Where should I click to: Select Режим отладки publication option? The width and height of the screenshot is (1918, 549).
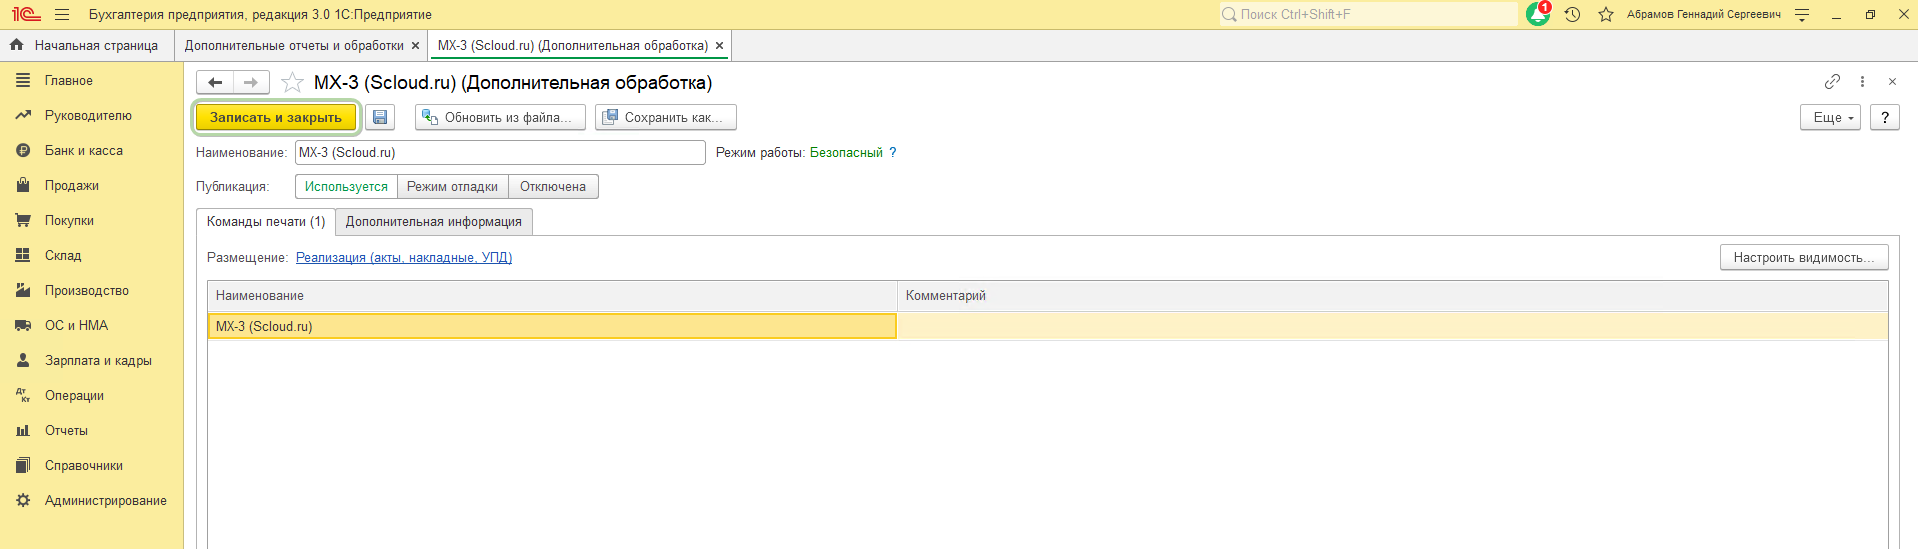(452, 186)
